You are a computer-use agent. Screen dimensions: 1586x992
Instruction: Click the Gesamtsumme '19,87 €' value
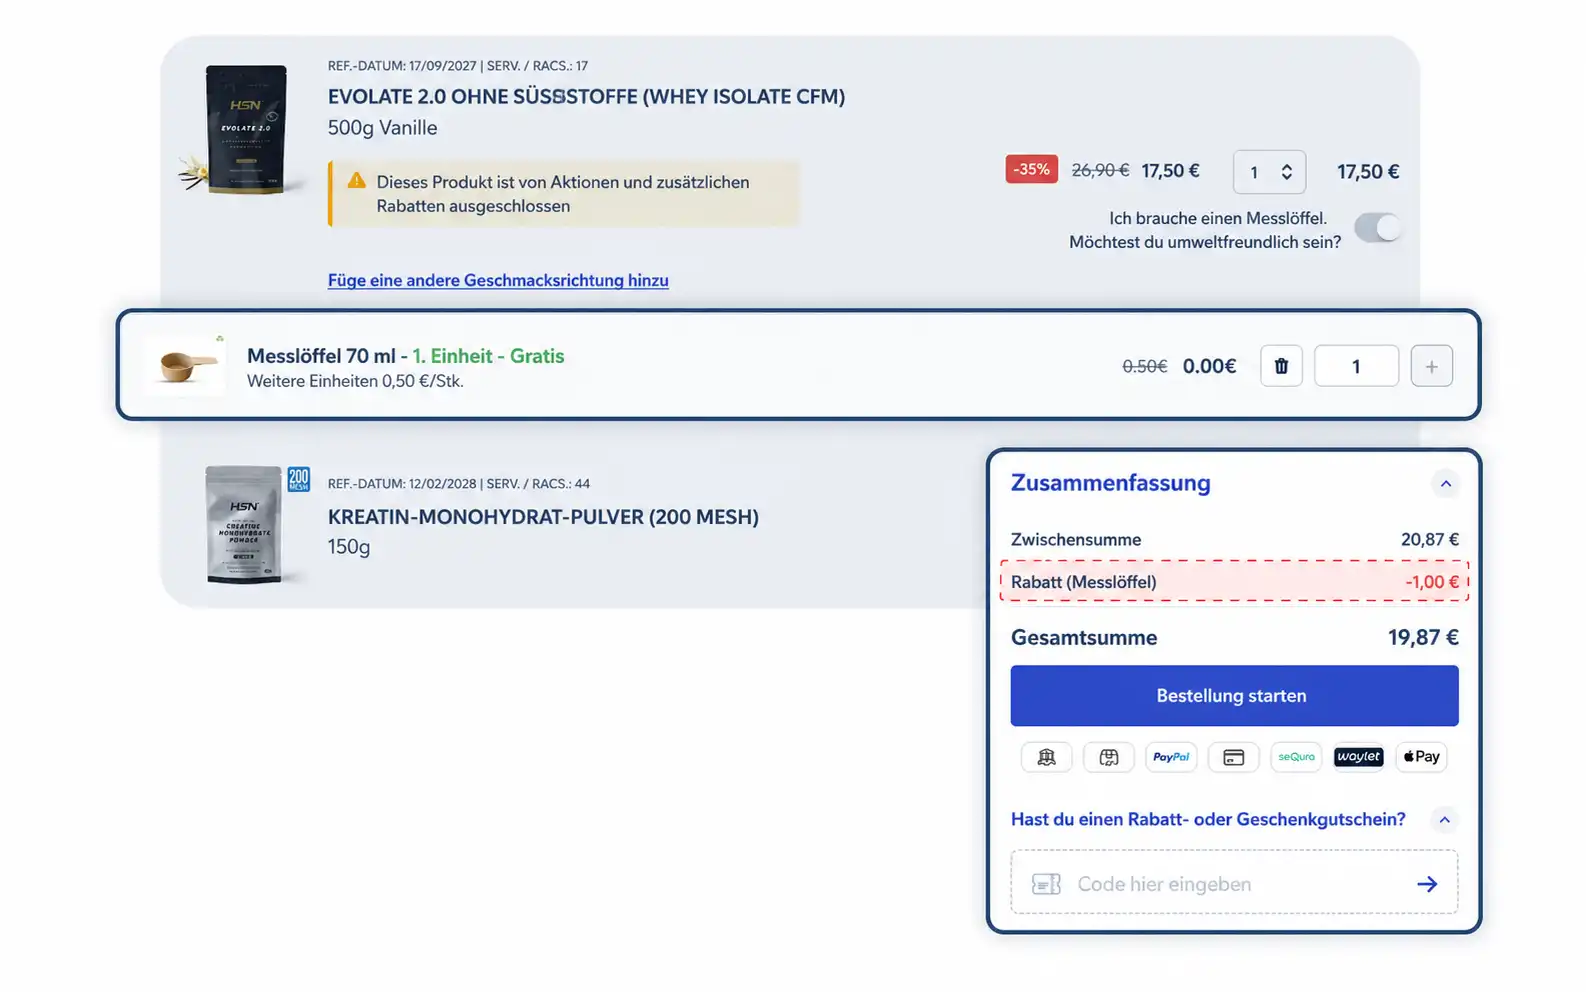pyautogui.click(x=1423, y=638)
